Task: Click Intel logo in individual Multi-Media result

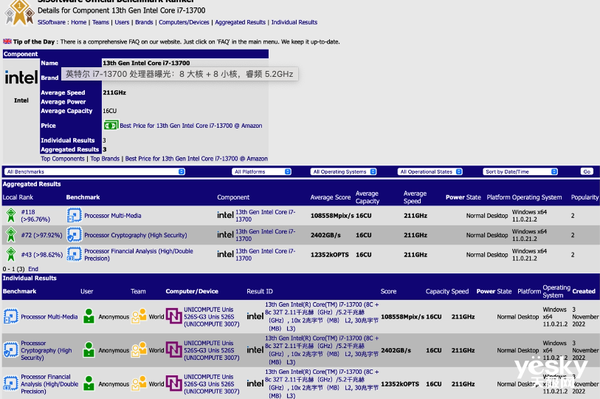Action: (255, 316)
